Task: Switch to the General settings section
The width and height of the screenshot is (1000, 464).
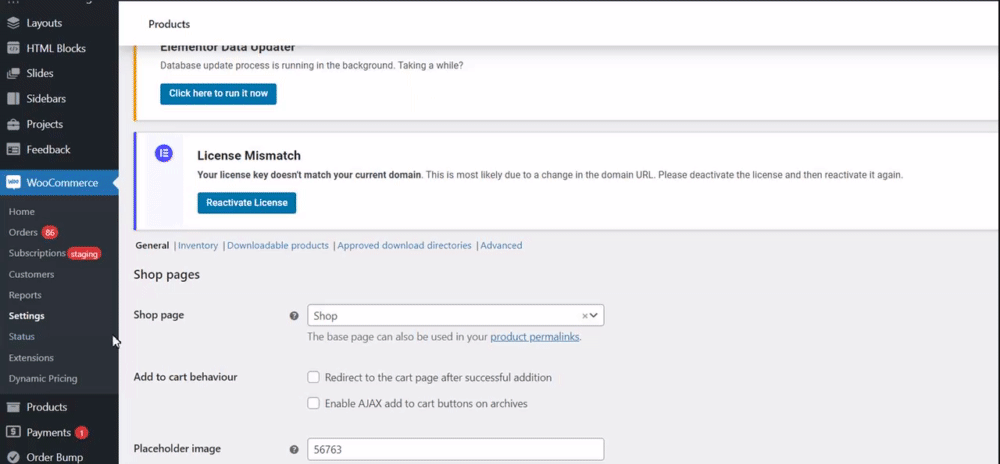Action: [152, 245]
